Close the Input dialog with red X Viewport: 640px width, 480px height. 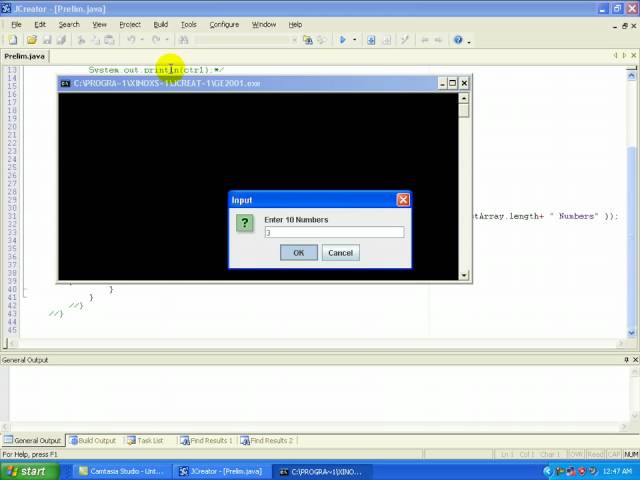point(403,200)
